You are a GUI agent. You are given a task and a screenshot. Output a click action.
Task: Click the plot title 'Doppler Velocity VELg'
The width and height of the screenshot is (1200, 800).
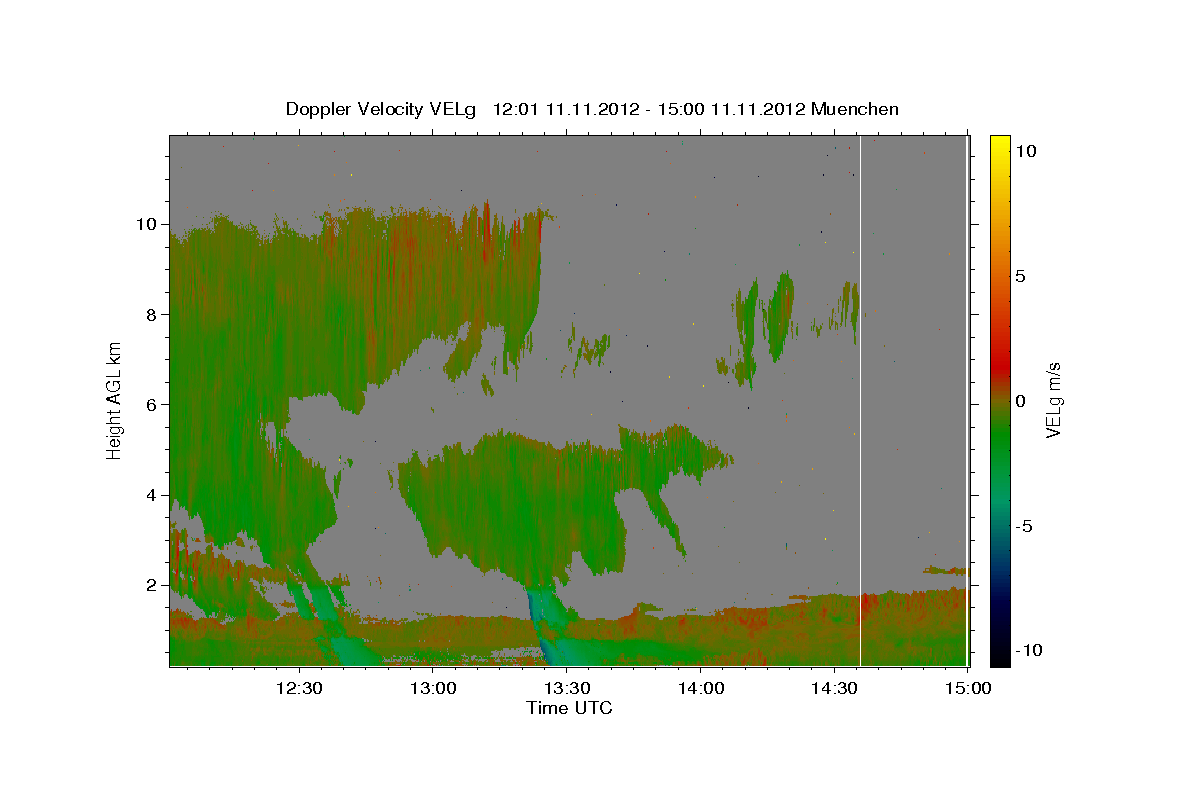point(383,109)
